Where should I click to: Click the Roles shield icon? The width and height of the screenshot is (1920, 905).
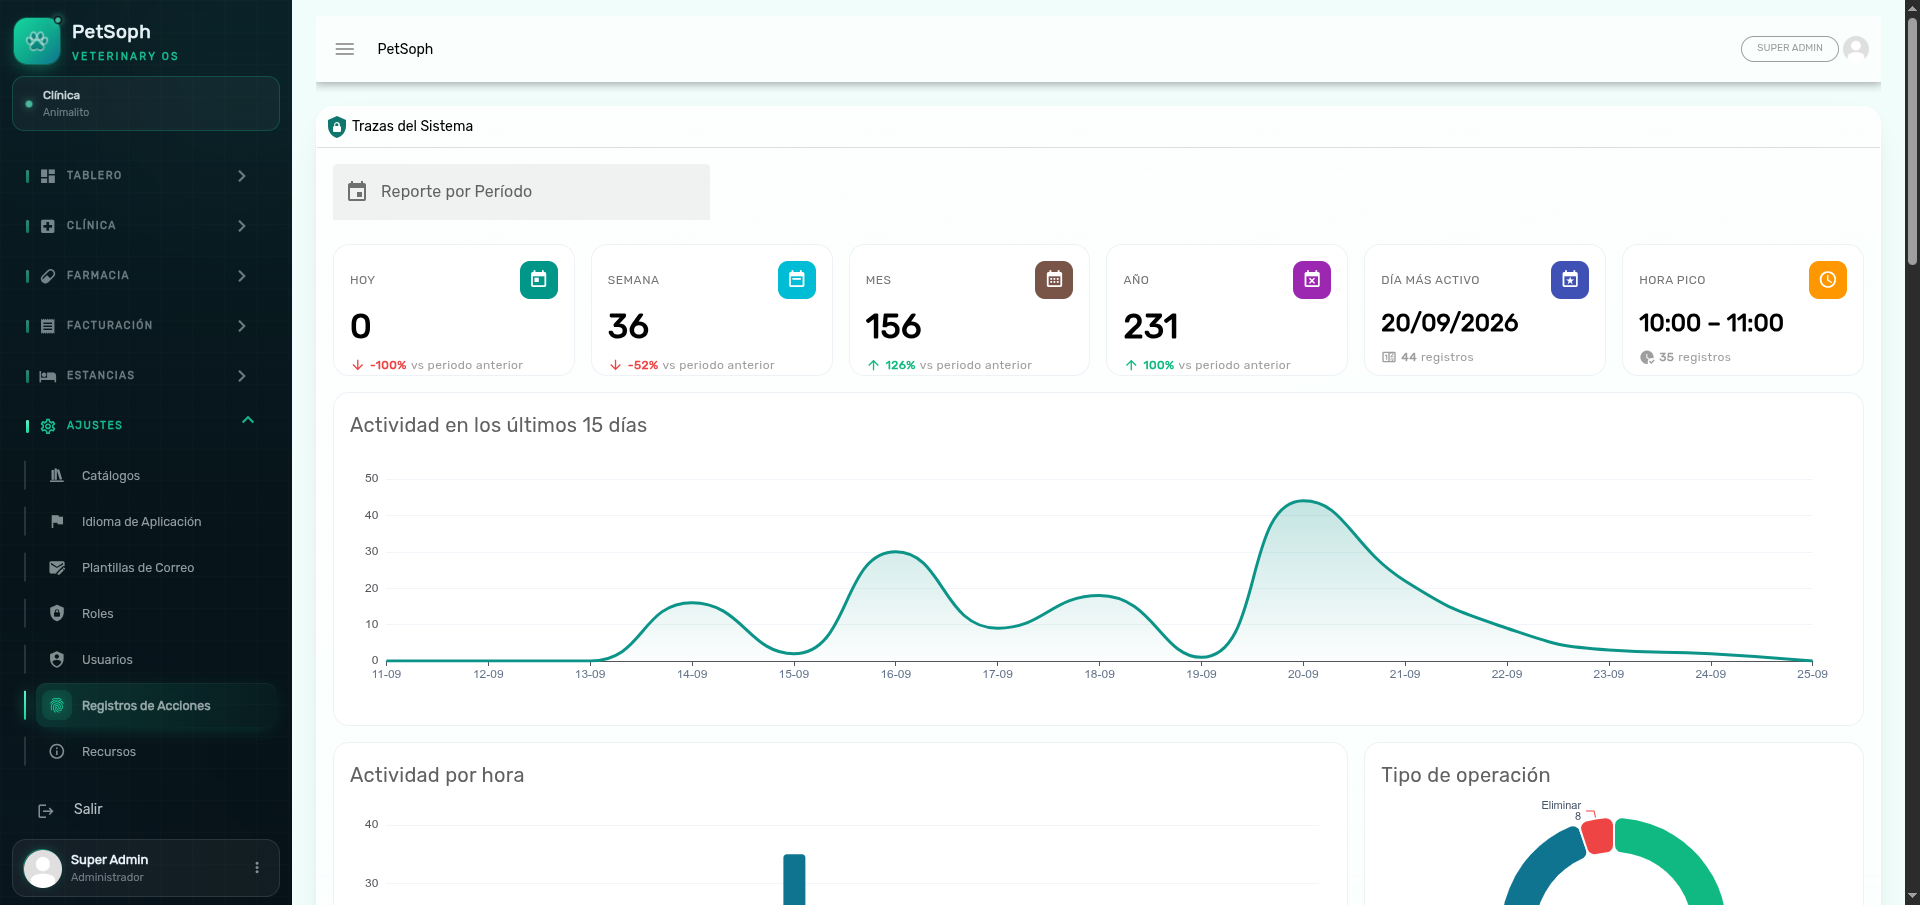(x=57, y=613)
